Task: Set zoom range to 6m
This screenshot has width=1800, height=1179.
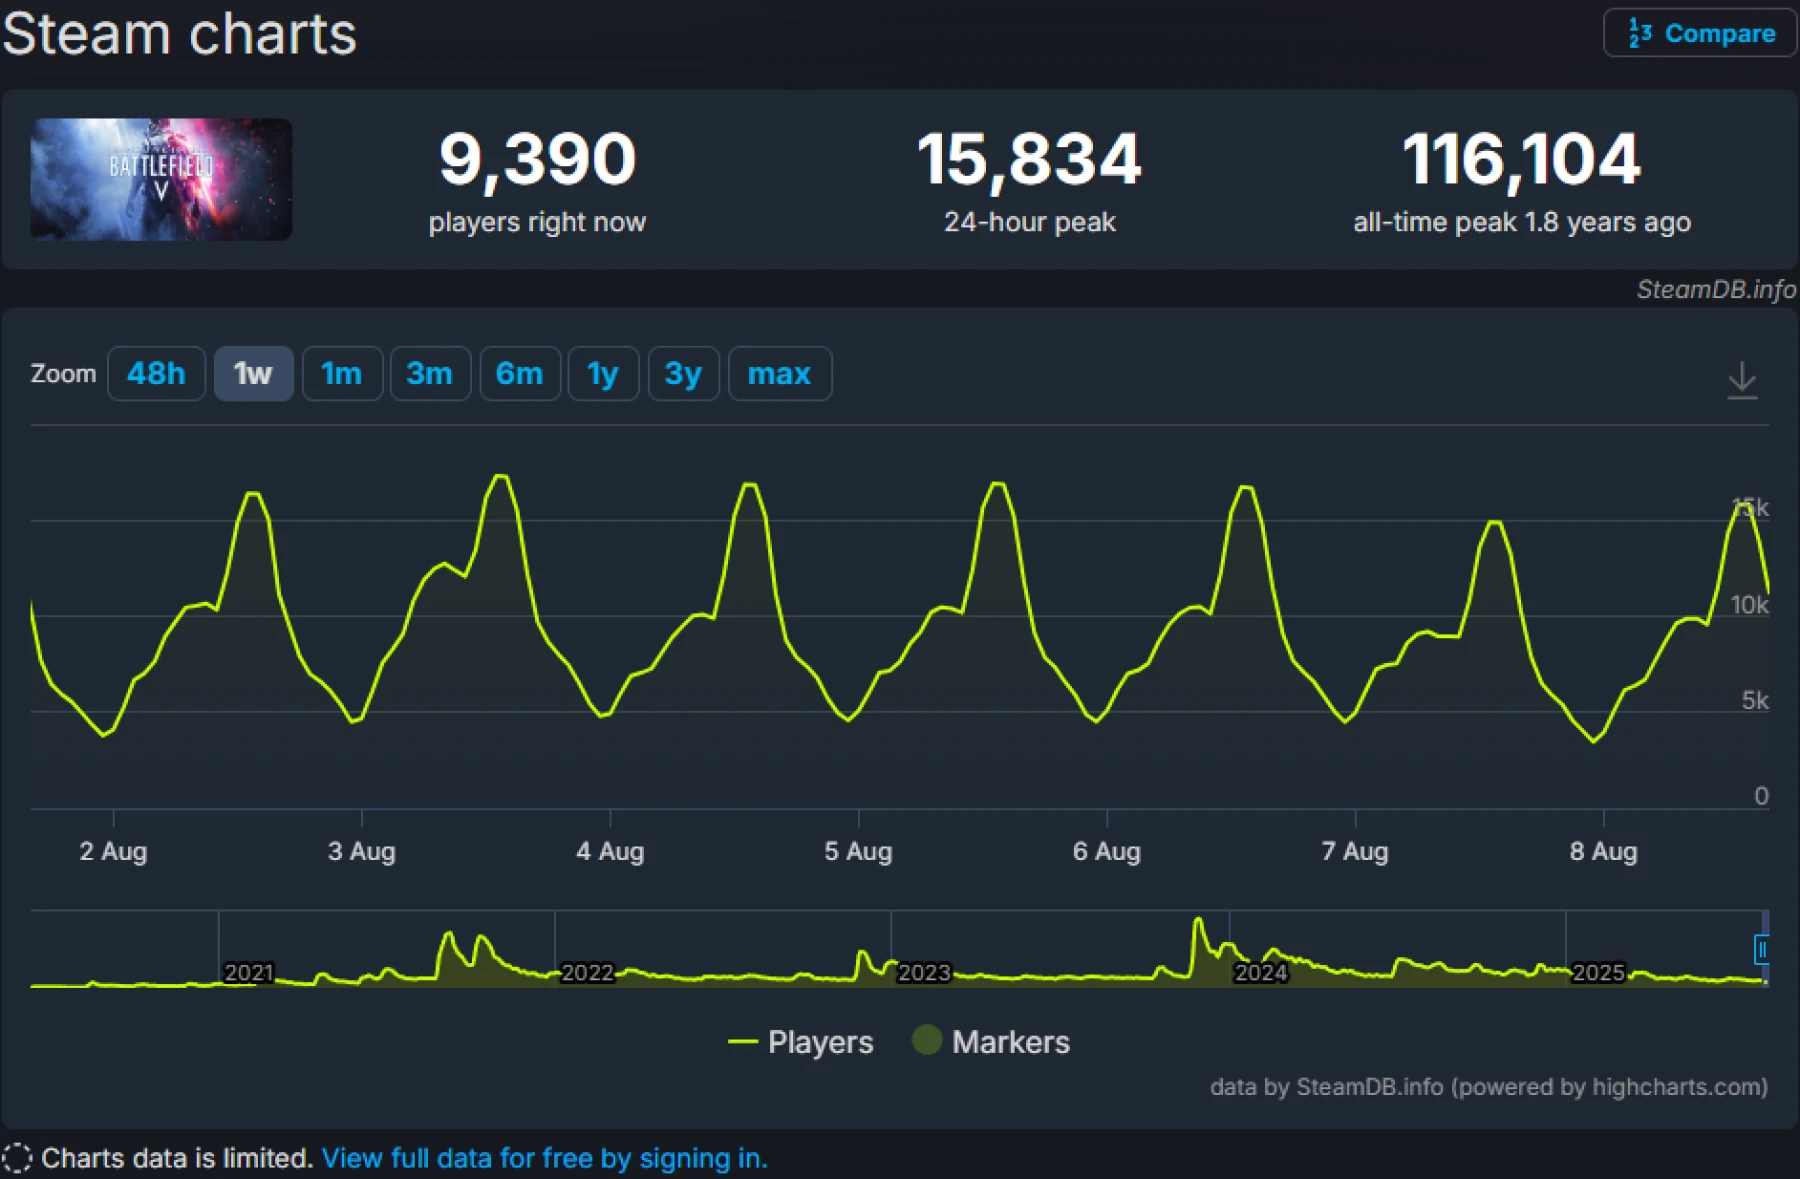Action: [x=520, y=374]
